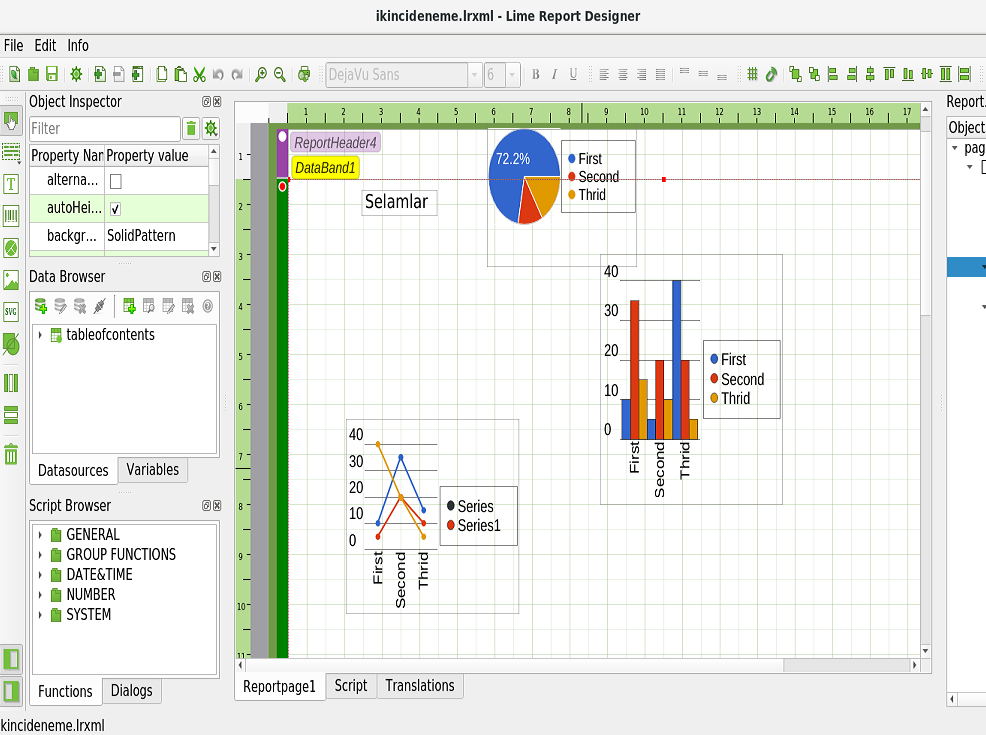Toggle the magnet alignment toolbar icon
The image size is (986, 735).
[x=770, y=74]
